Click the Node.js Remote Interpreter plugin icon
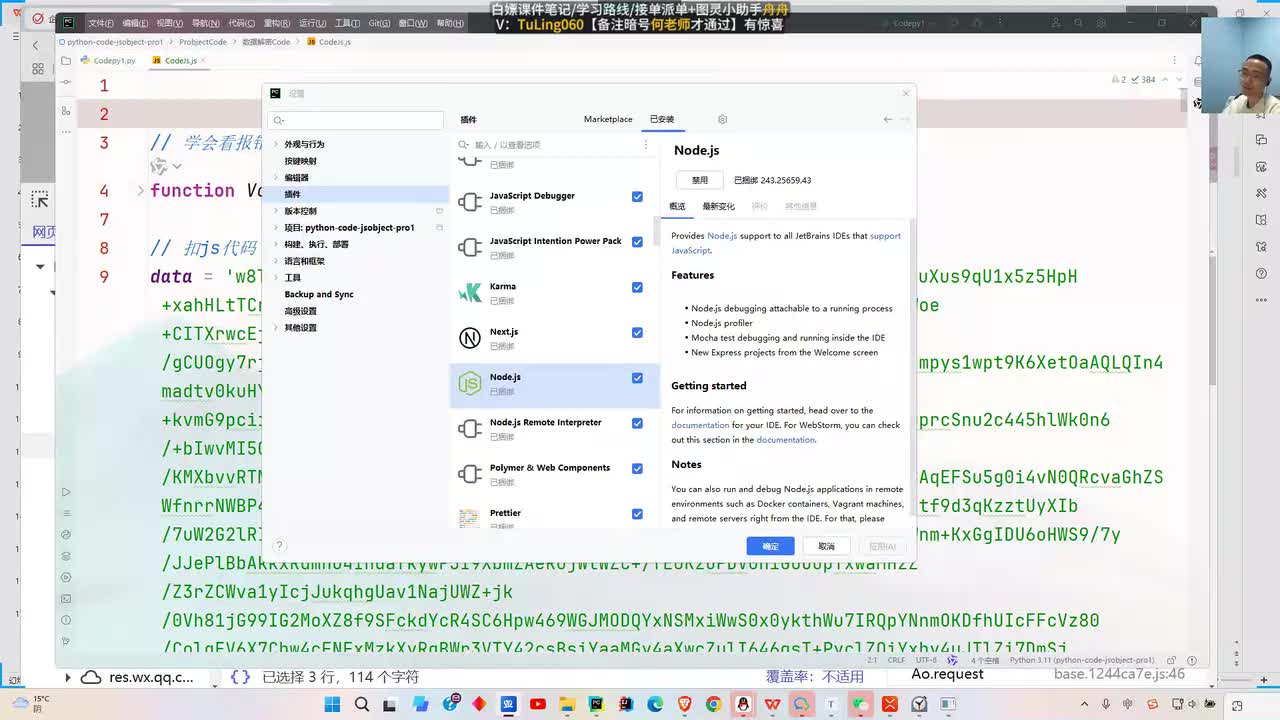1280x720 pixels. [x=469, y=429]
